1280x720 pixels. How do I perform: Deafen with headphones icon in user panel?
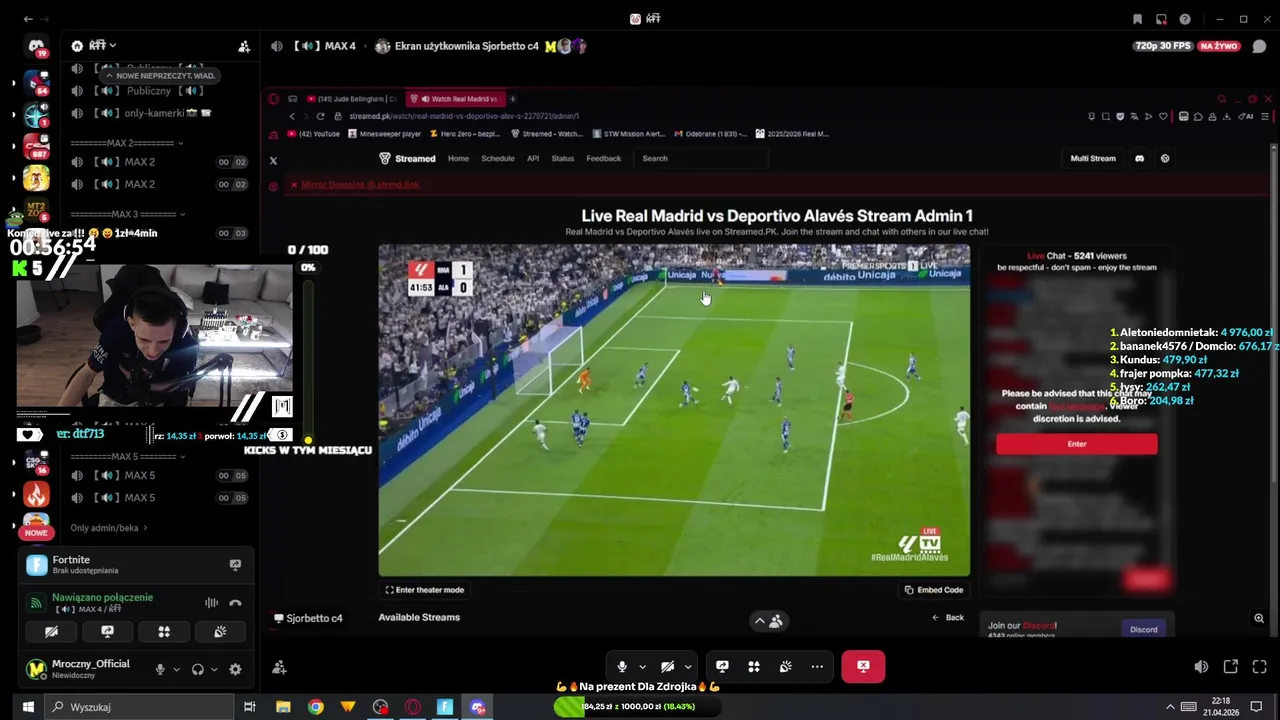pos(198,670)
